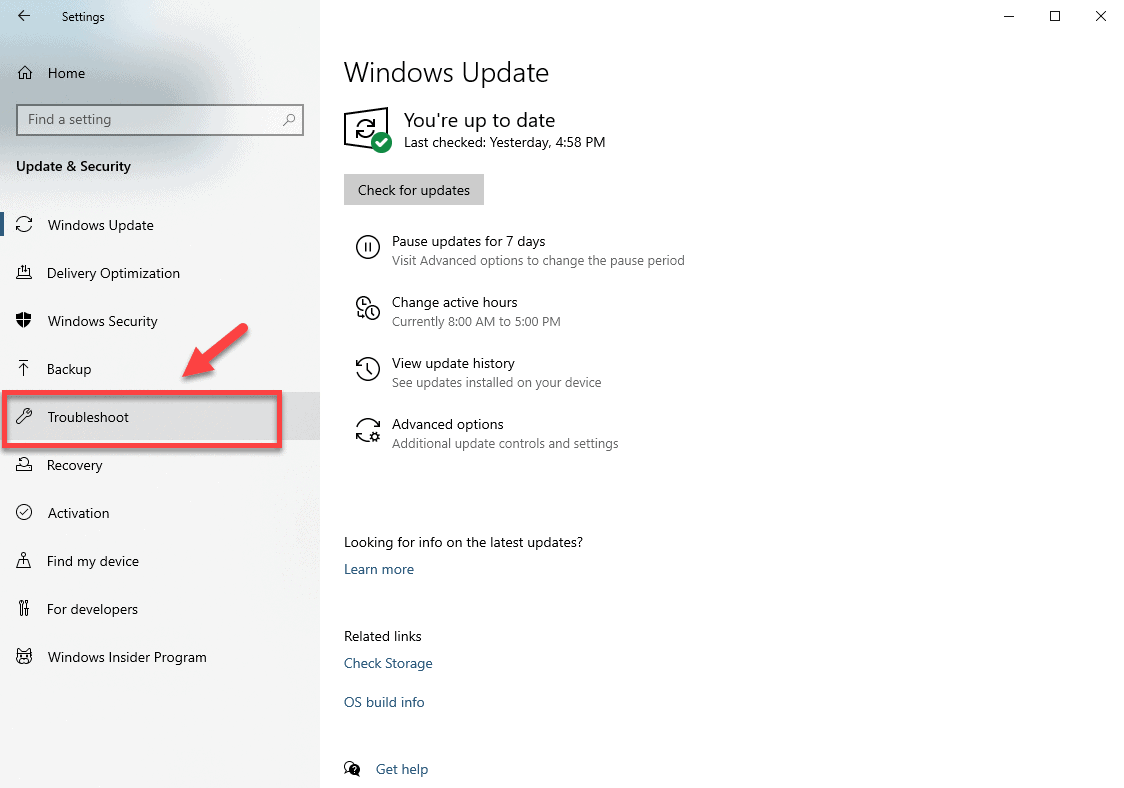Click the Find a setting search box
Viewport: 1124px width, 788px height.
tap(160, 120)
